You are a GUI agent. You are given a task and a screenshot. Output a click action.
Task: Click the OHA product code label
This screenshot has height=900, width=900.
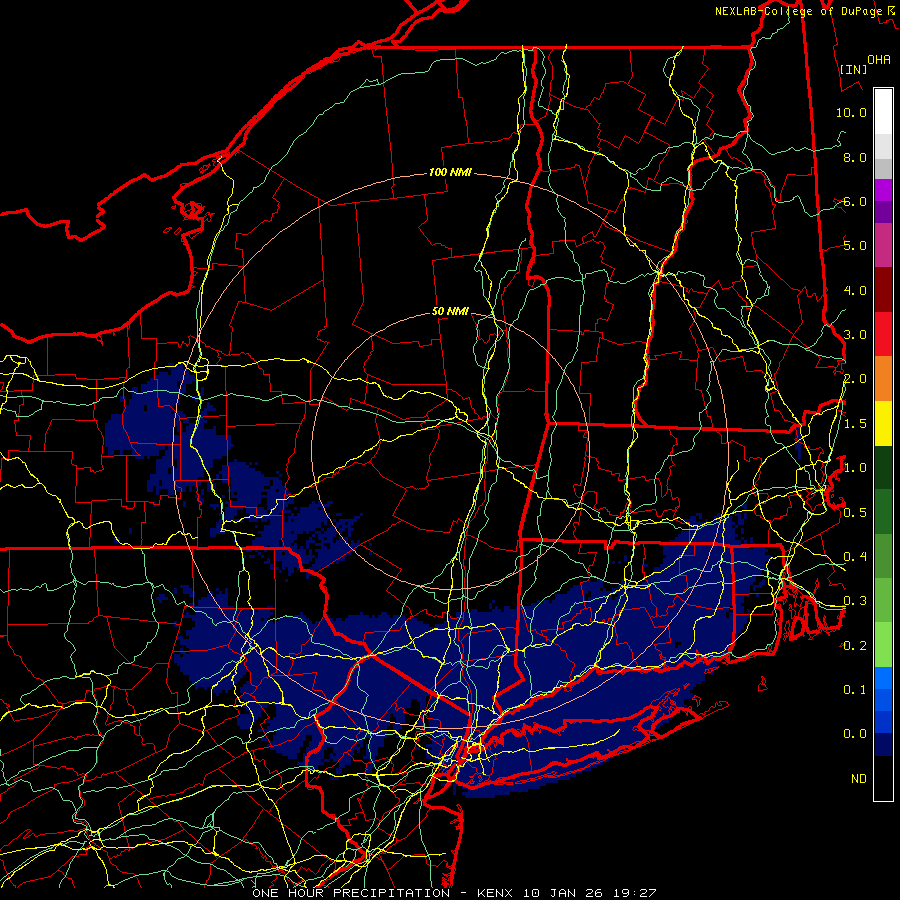click(879, 59)
